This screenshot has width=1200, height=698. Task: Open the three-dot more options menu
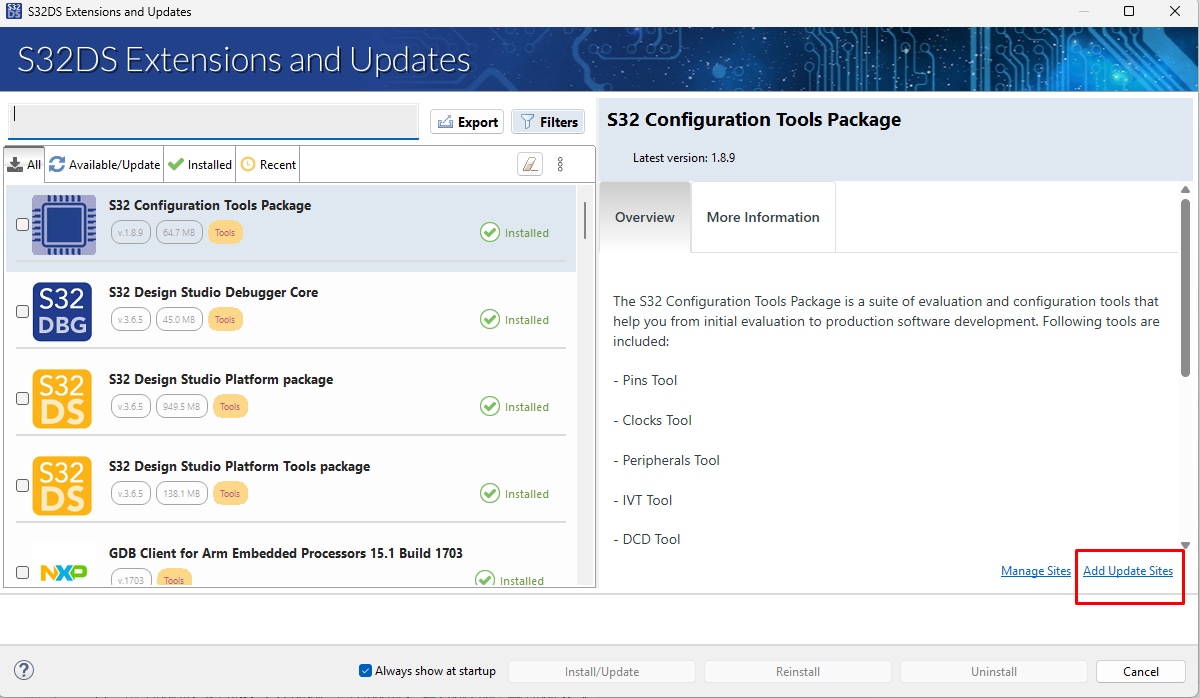pos(560,164)
